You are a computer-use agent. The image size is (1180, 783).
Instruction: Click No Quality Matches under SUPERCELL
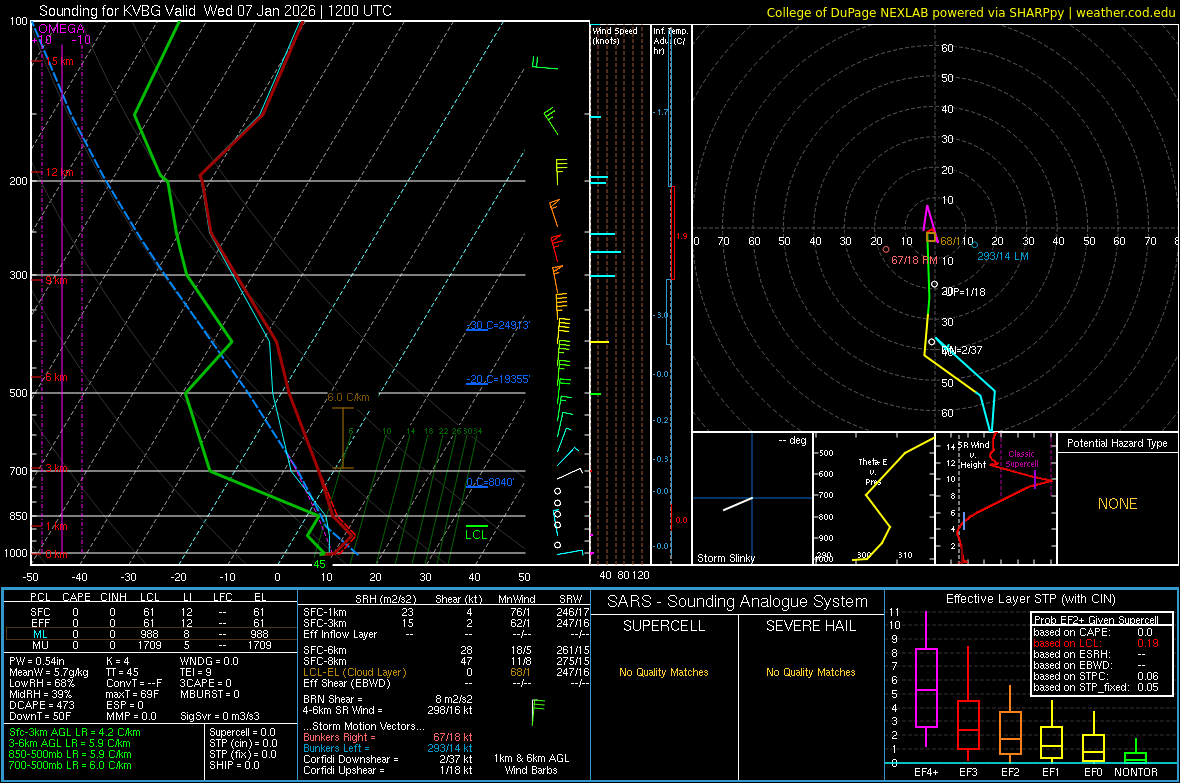tap(664, 672)
